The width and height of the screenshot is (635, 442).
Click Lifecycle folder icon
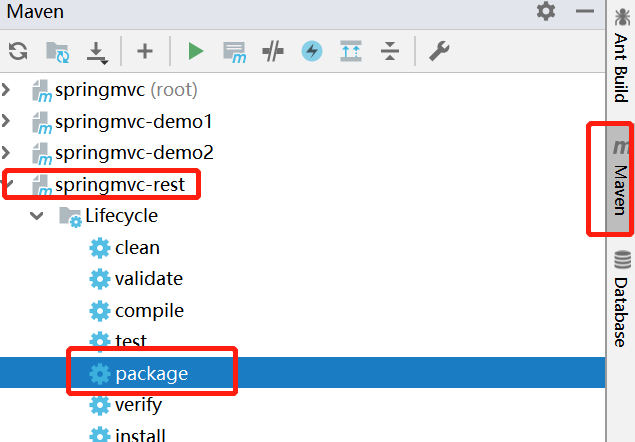click(70, 217)
